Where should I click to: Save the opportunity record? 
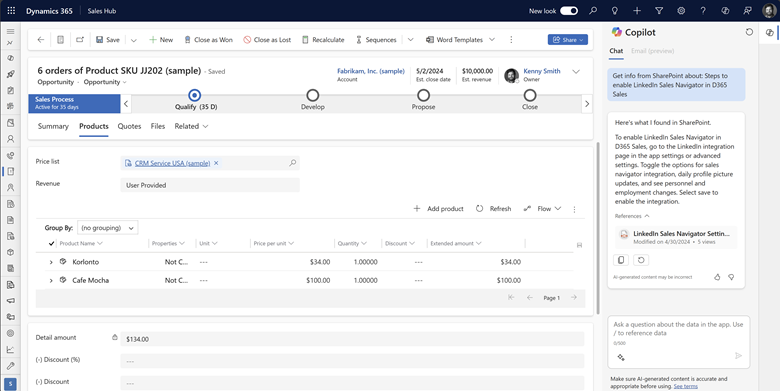(x=108, y=40)
